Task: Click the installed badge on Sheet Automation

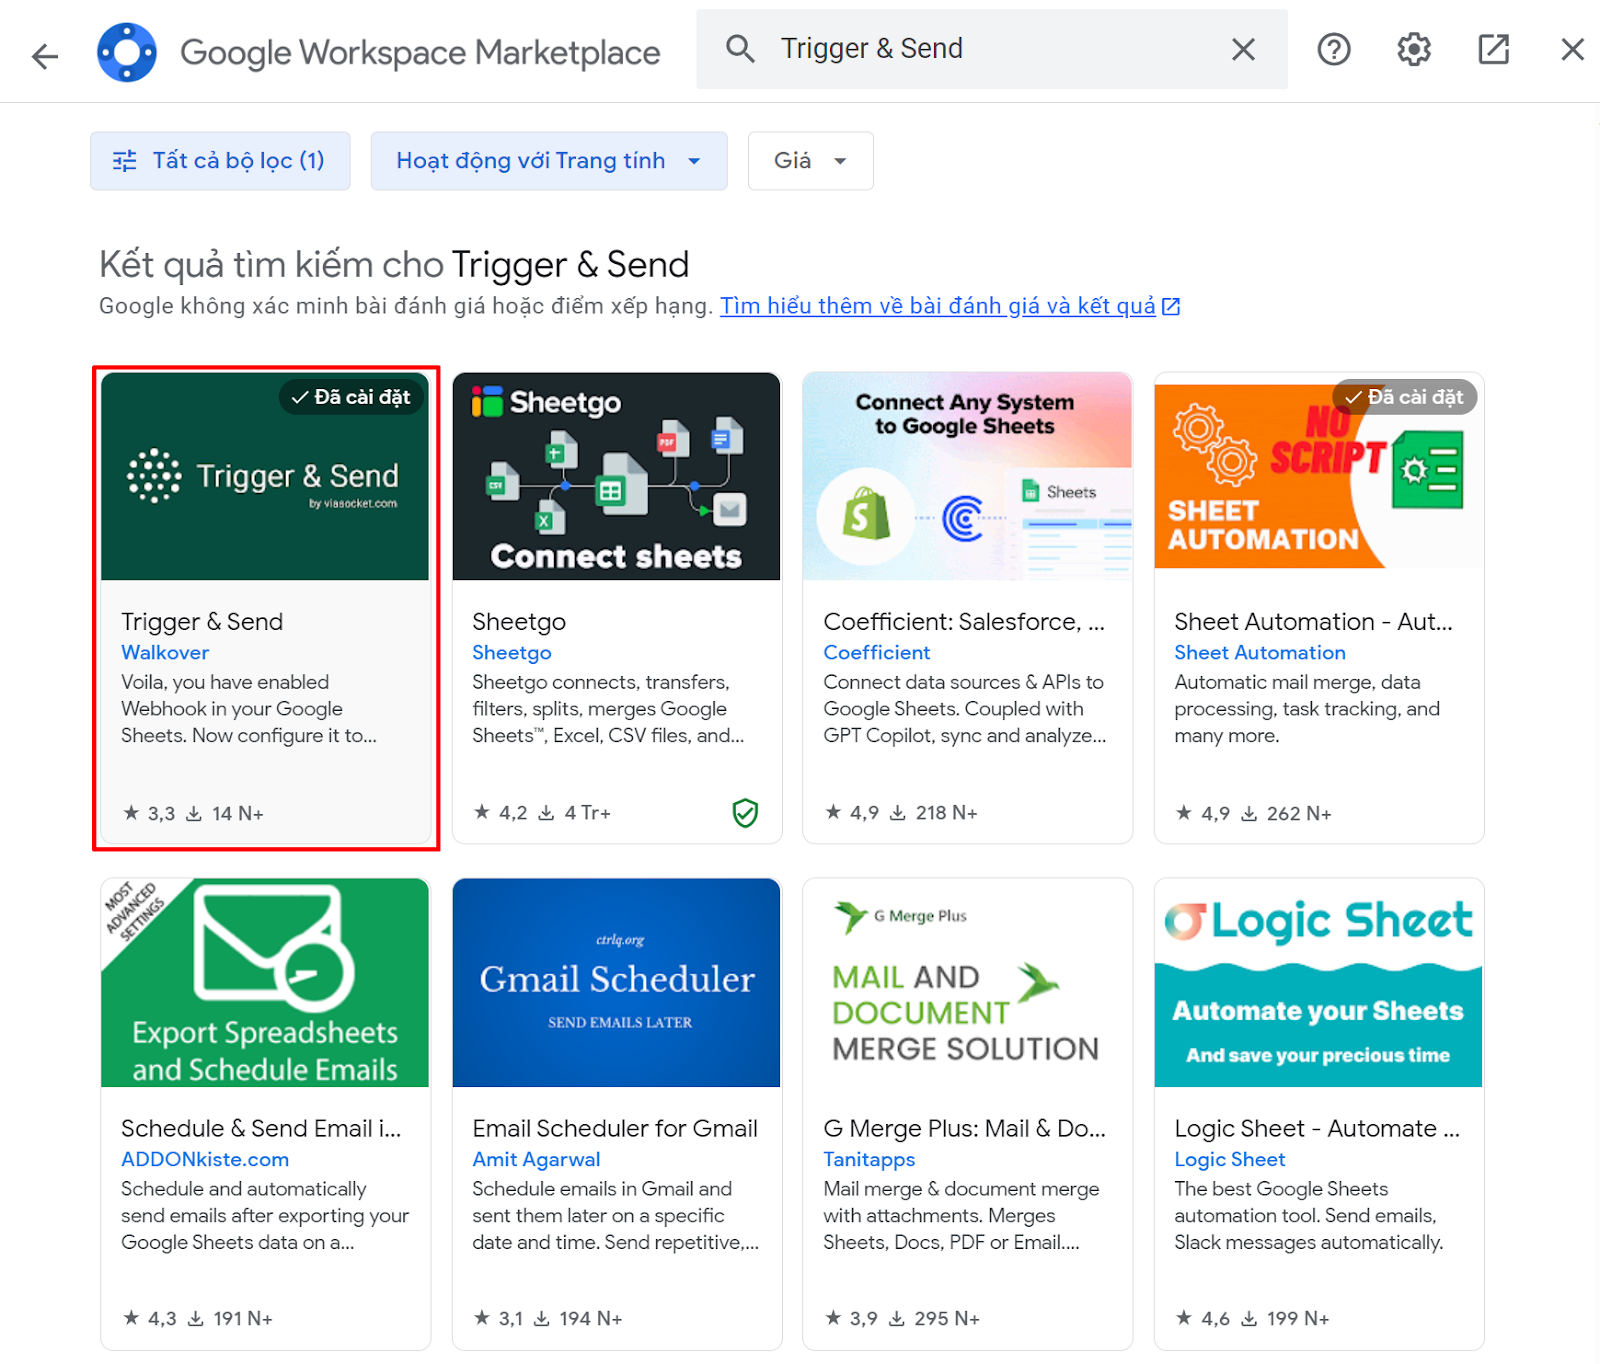Action: point(1404,397)
